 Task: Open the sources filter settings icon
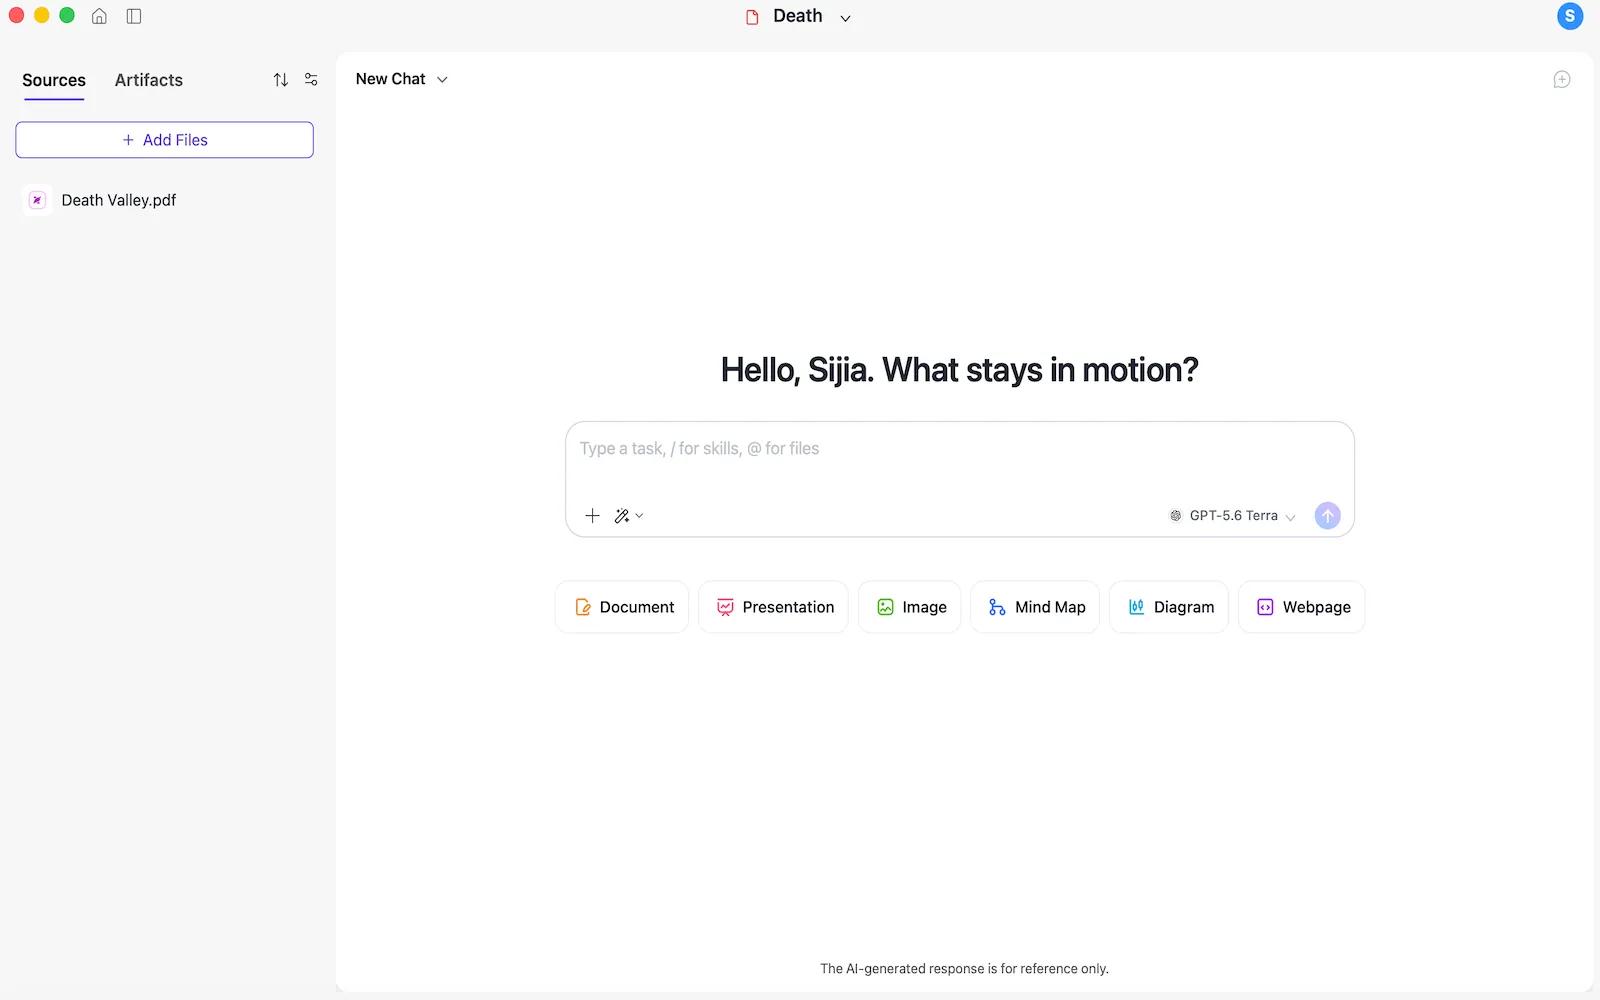311,80
